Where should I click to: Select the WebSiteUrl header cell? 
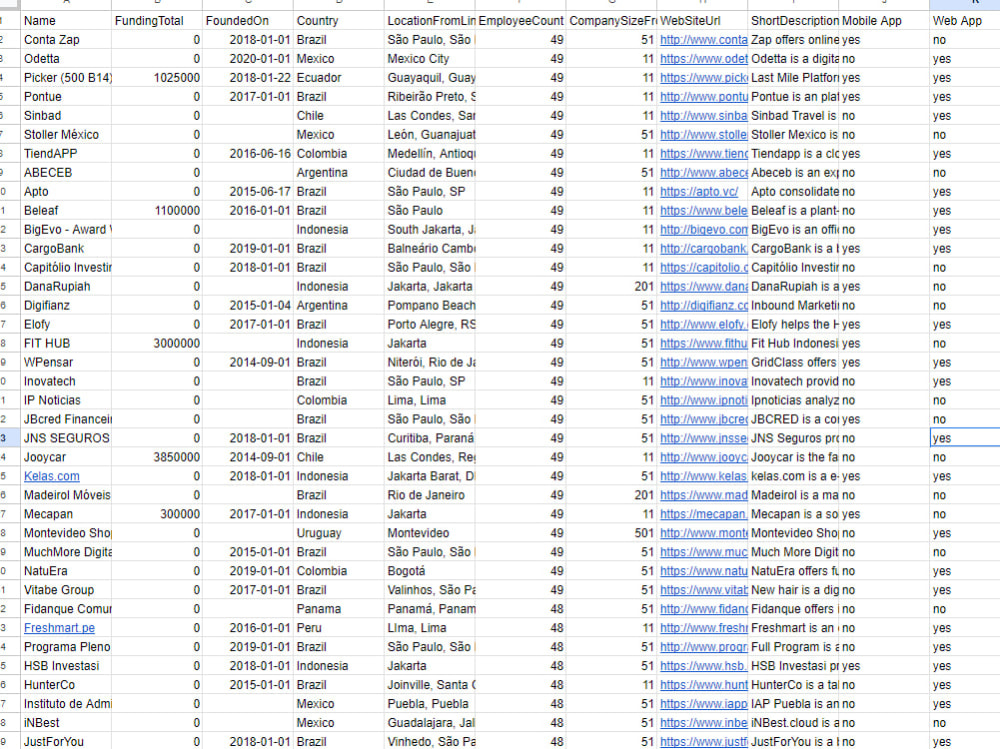[702, 20]
